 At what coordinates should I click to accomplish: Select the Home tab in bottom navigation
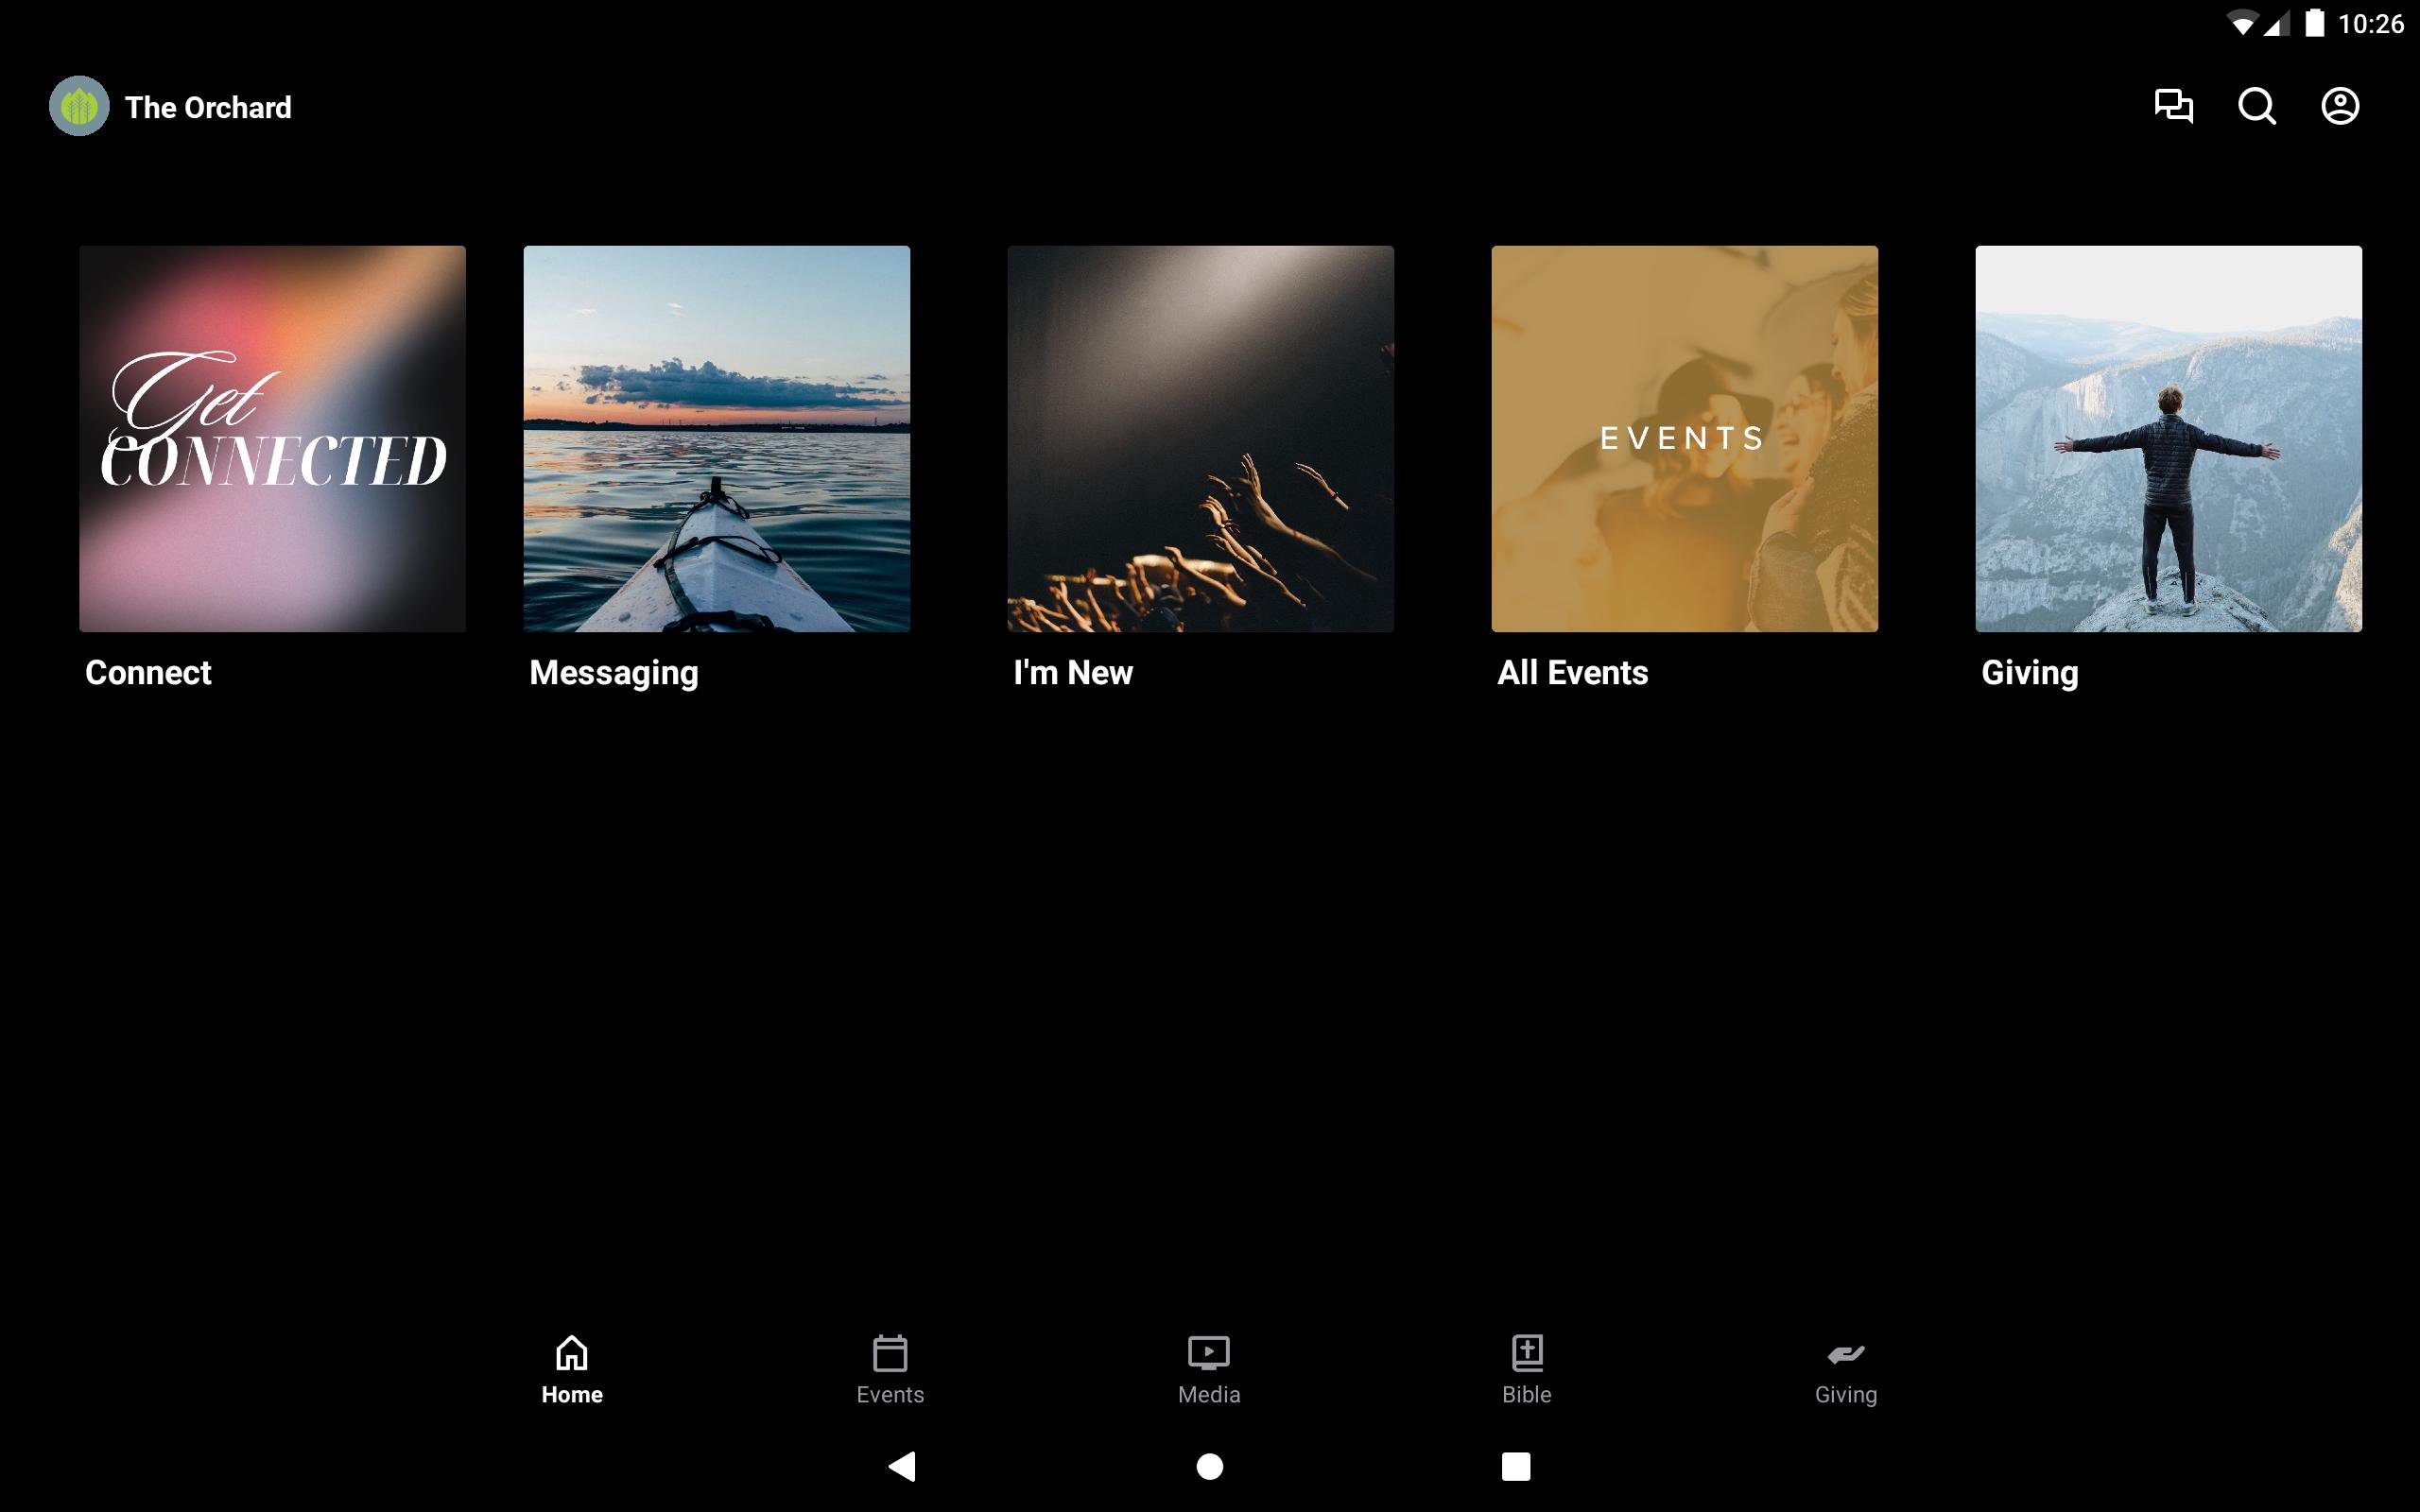coord(572,1370)
